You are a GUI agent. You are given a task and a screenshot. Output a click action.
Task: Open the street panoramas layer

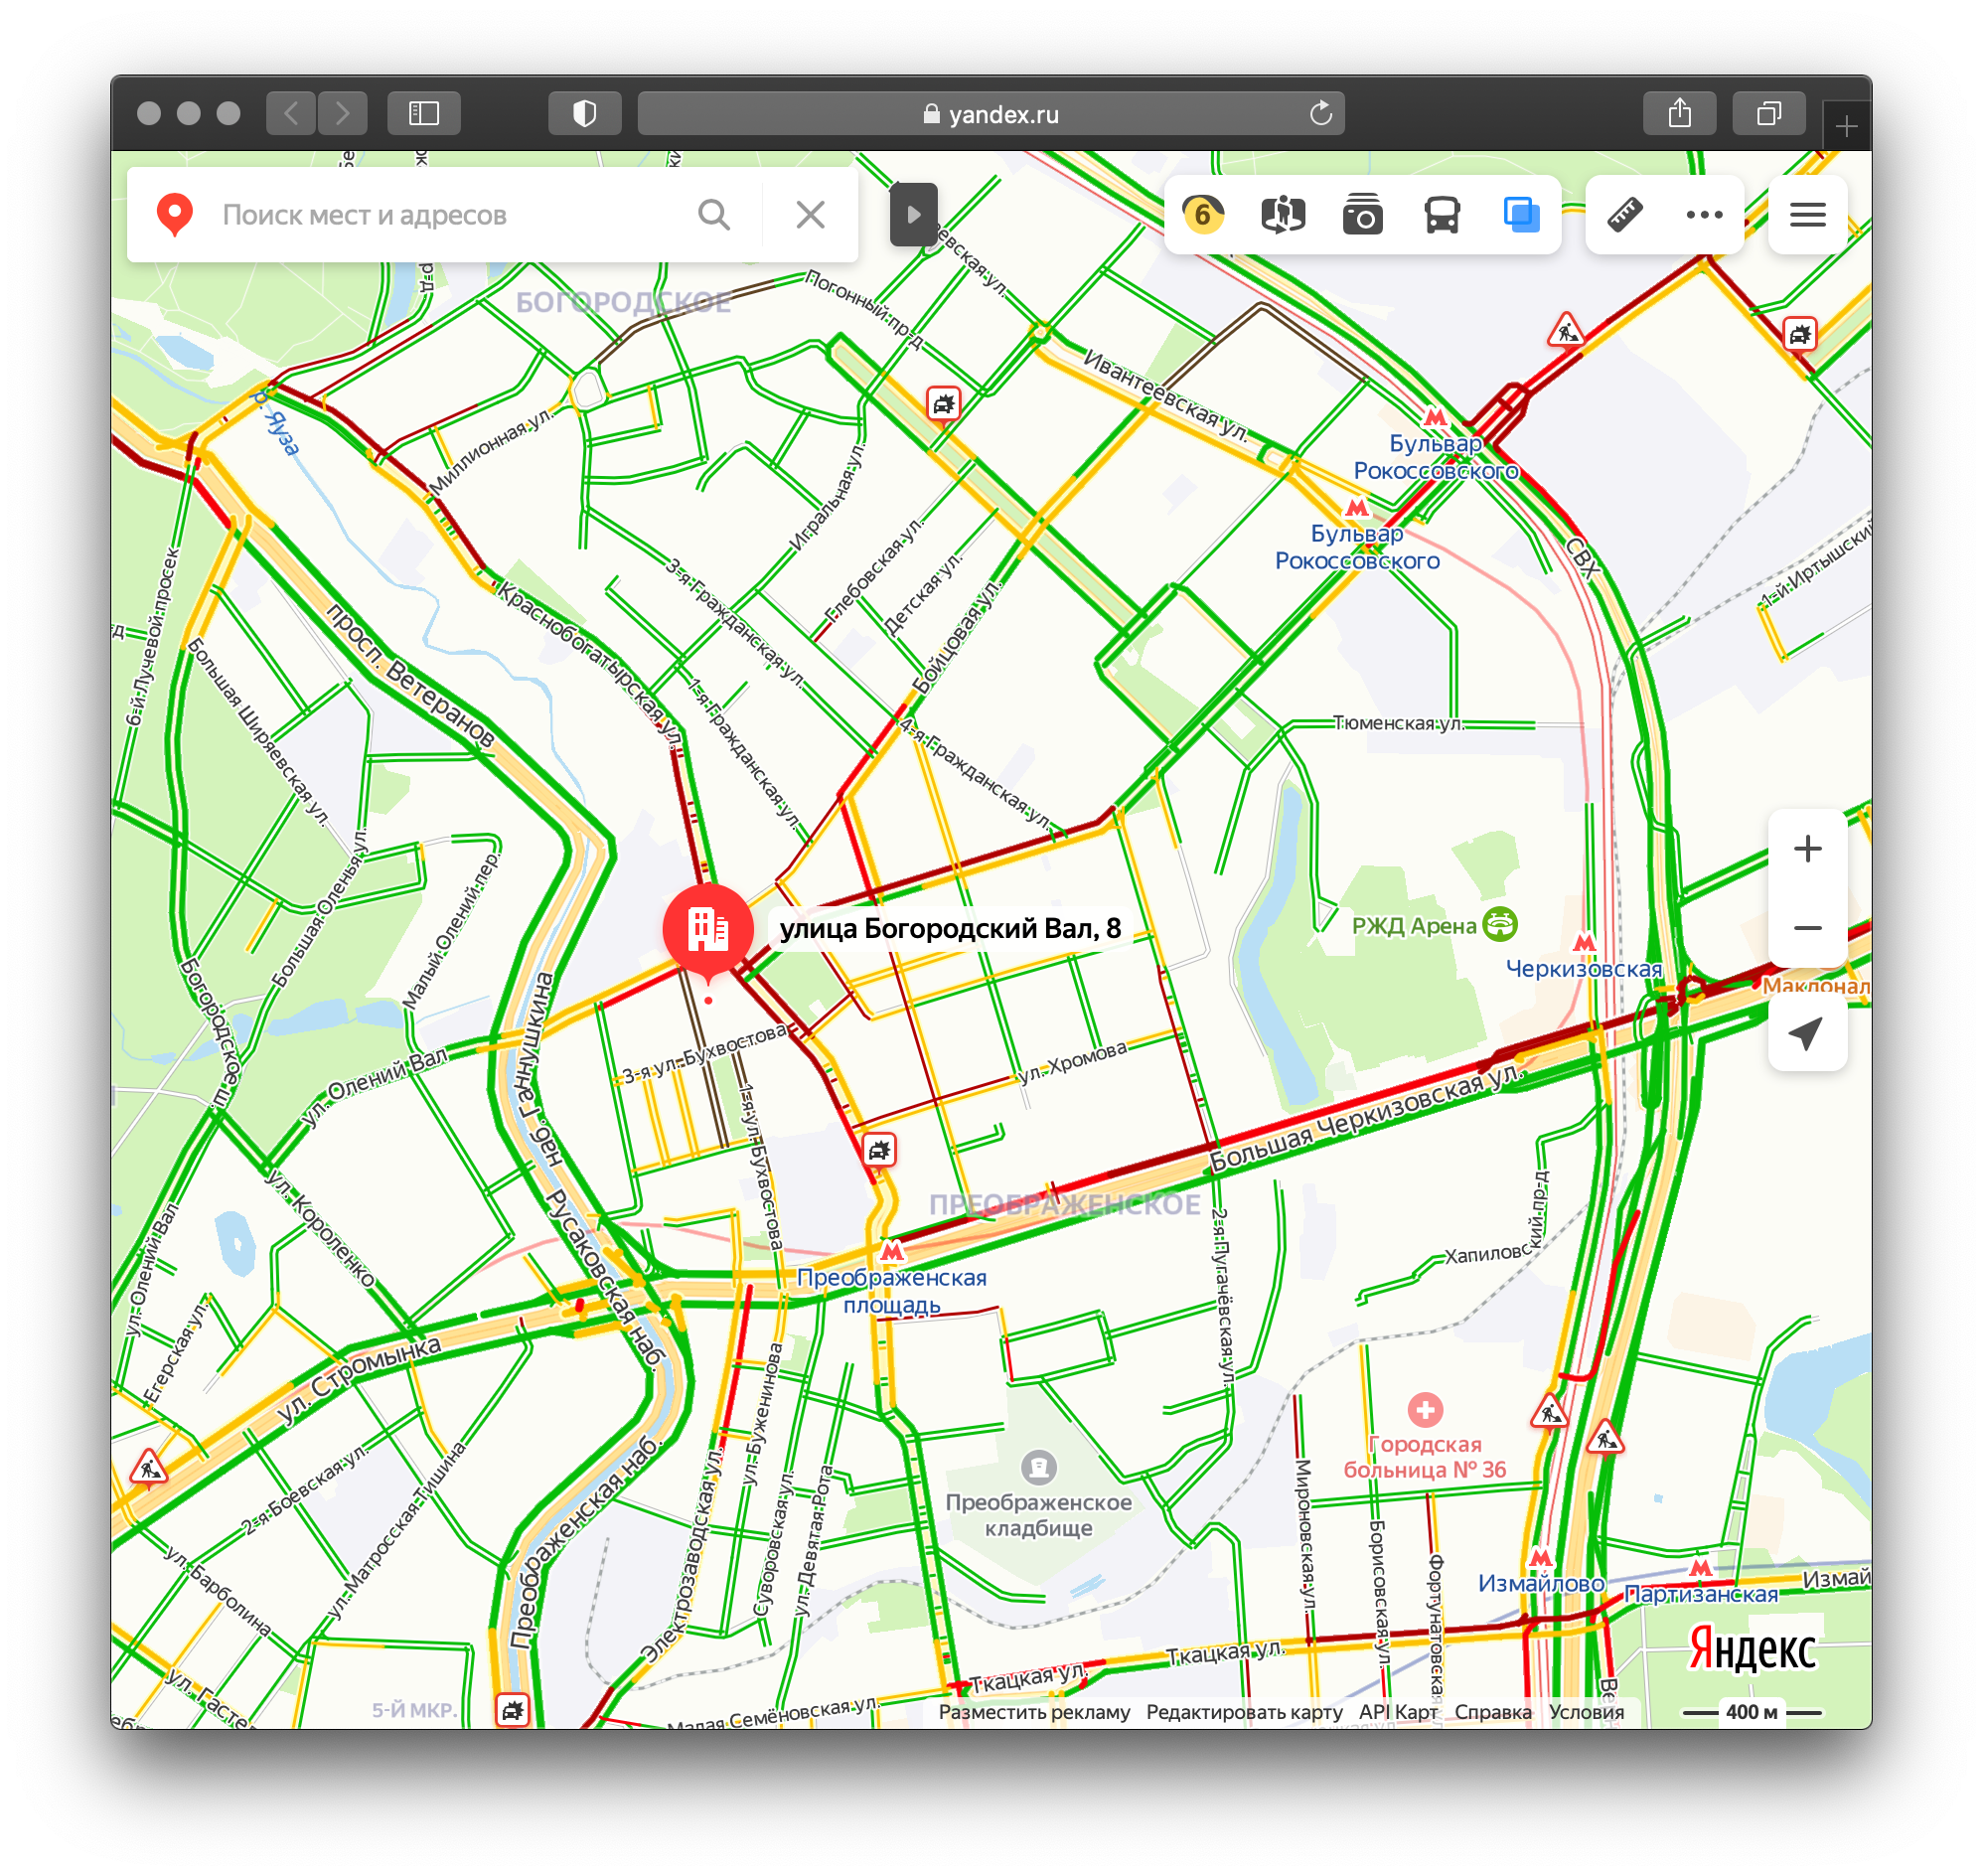pyautogui.click(x=1282, y=215)
